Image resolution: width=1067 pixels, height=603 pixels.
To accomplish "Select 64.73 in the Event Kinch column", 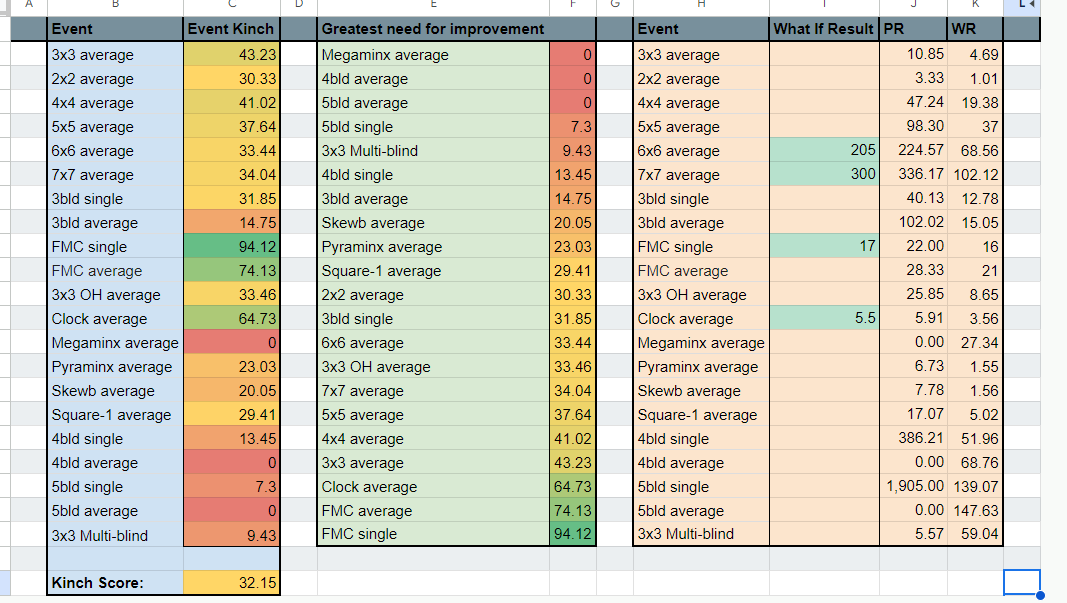I will (231, 319).
